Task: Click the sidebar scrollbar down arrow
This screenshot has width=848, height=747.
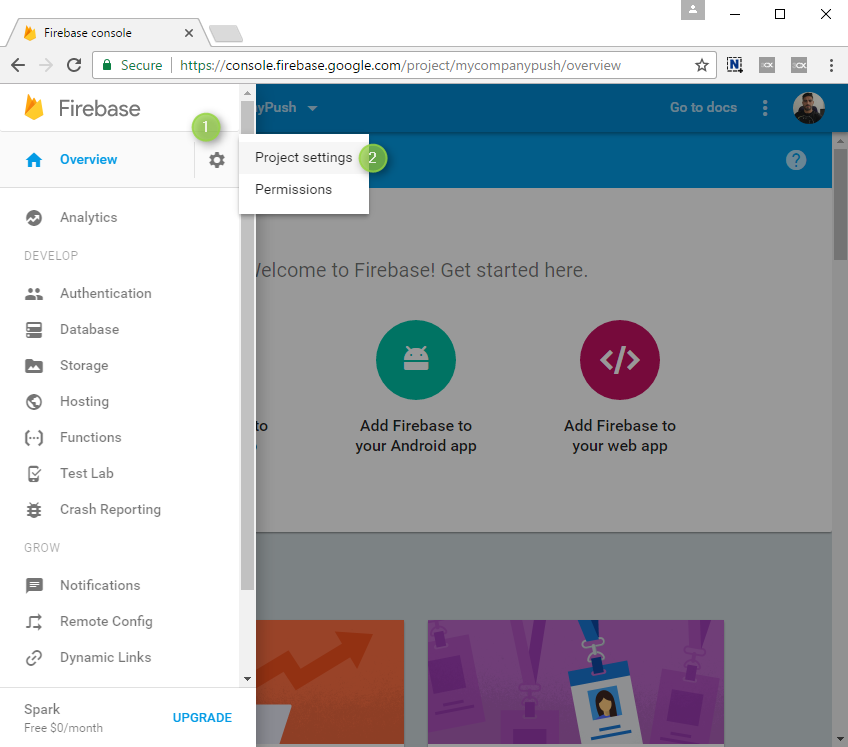Action: (248, 679)
